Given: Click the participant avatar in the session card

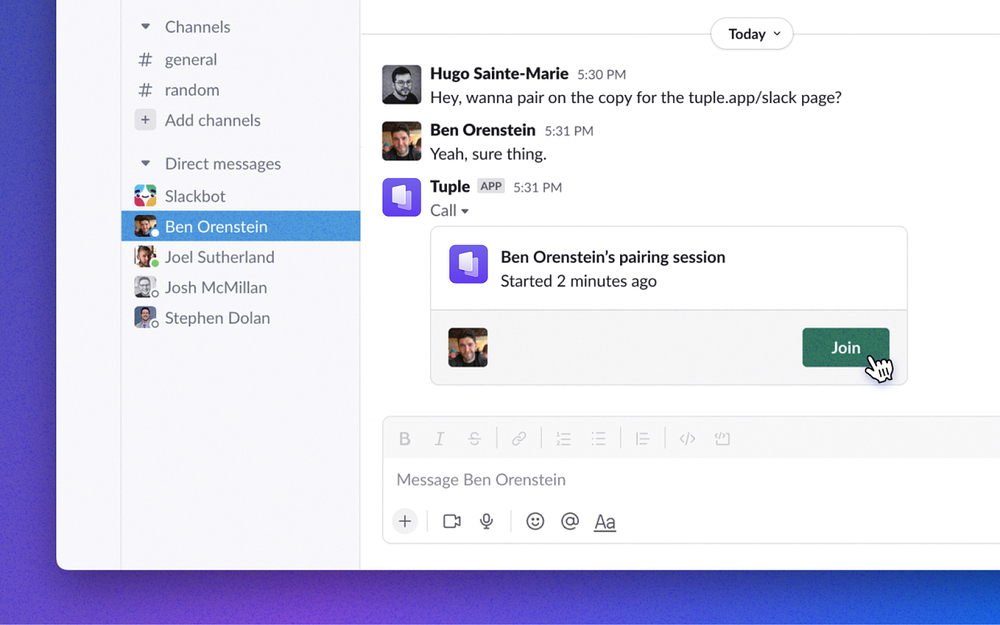Looking at the screenshot, I should tap(467, 348).
